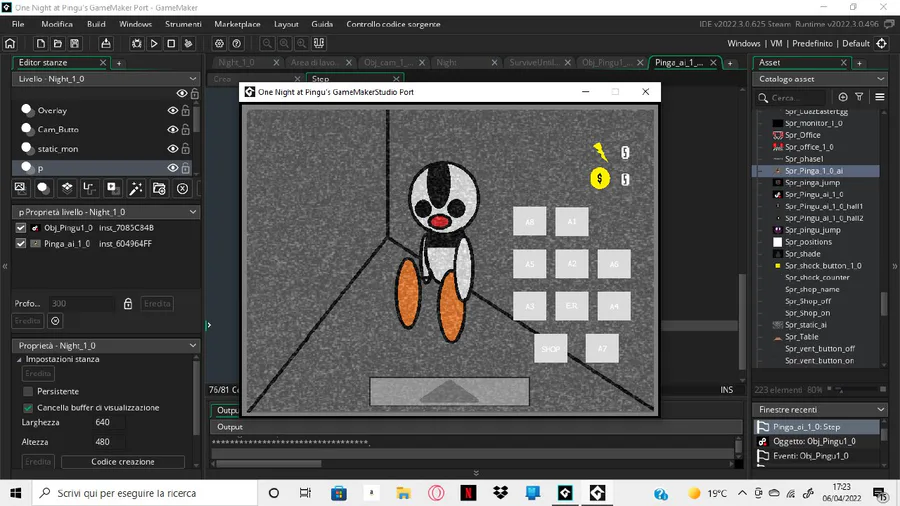900x506 pixels.
Task: Run the game with the play icon
Action: point(154,44)
